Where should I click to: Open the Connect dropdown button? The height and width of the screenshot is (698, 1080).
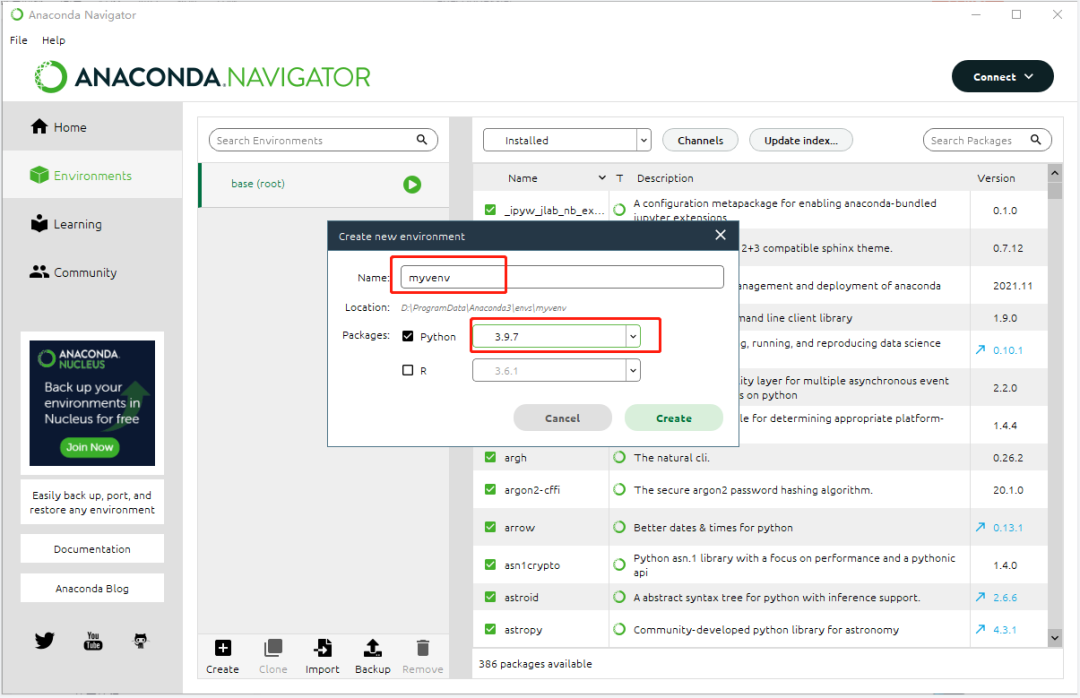(1002, 77)
